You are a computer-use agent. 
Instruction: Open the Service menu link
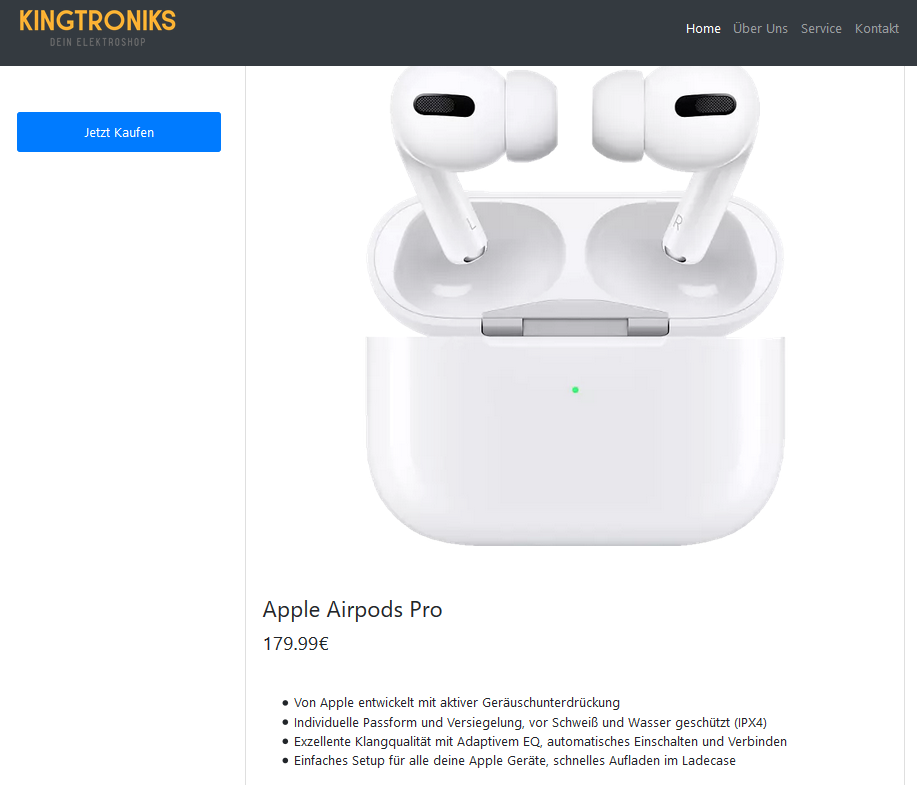tap(821, 29)
